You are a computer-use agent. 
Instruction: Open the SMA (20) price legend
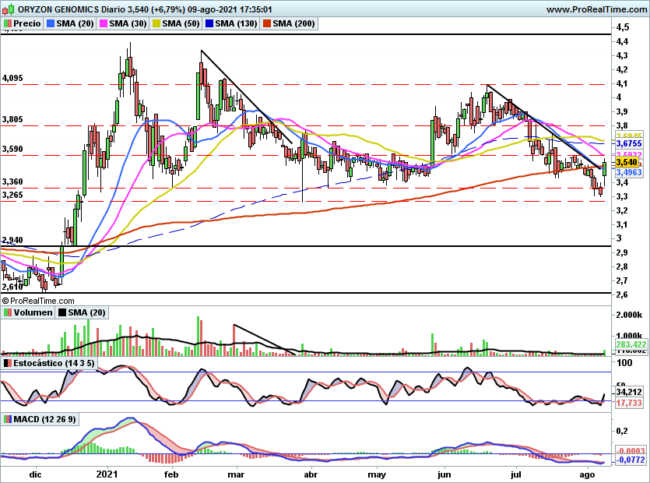(x=75, y=24)
